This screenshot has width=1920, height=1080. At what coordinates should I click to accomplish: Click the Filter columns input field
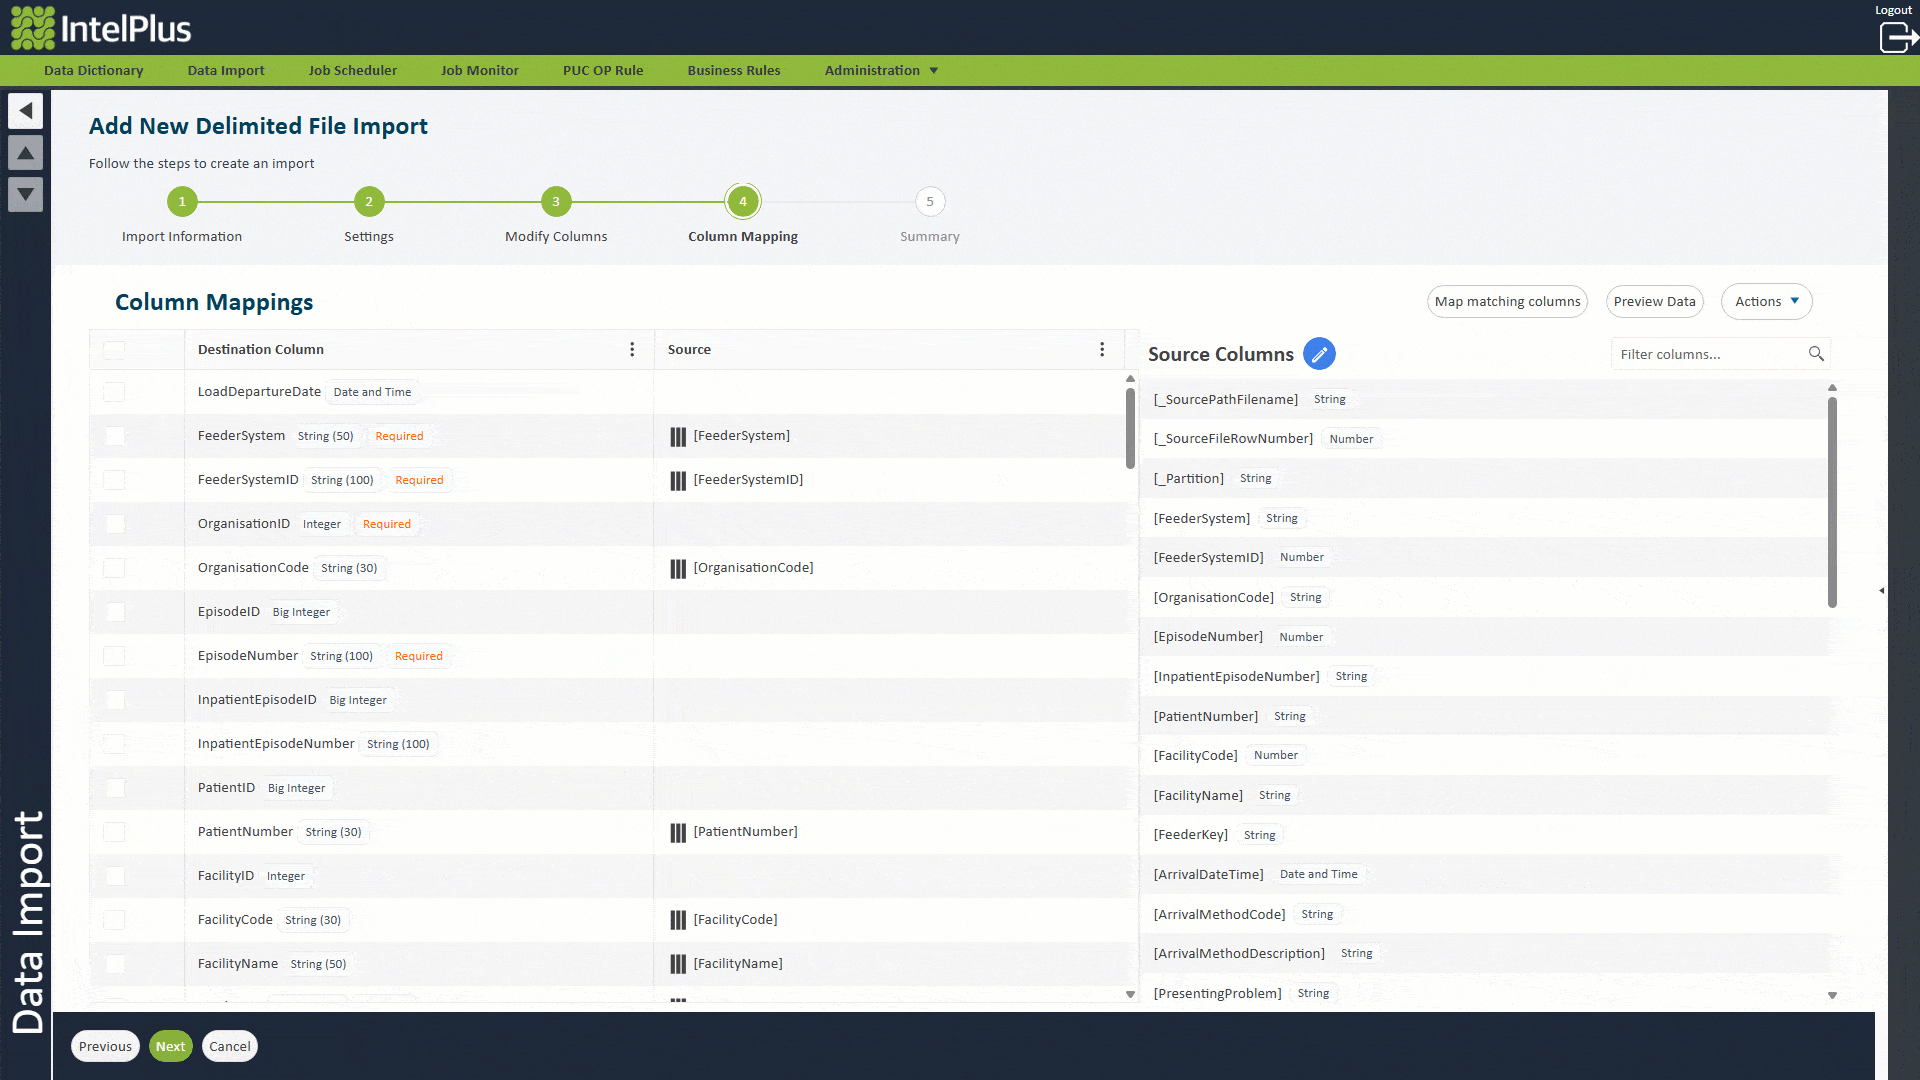(1708, 354)
